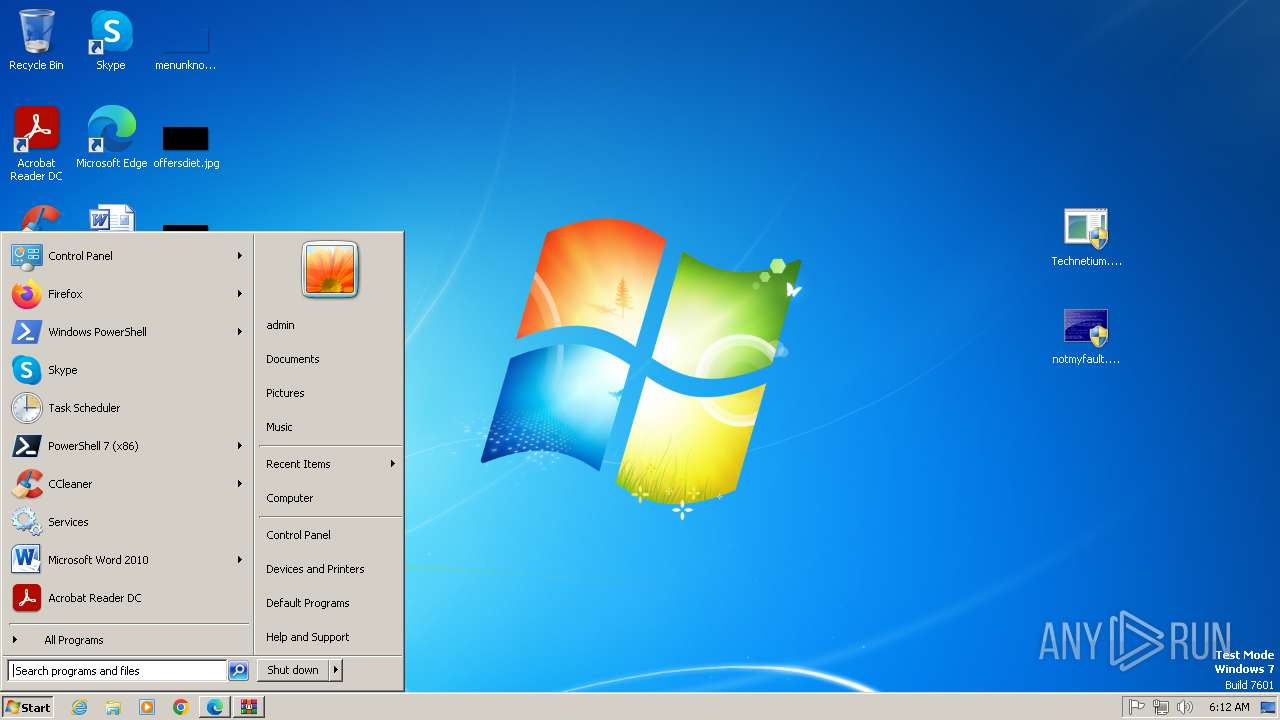1280x720 pixels.
Task: Click the user account picture in Start menu
Action: coord(330,270)
